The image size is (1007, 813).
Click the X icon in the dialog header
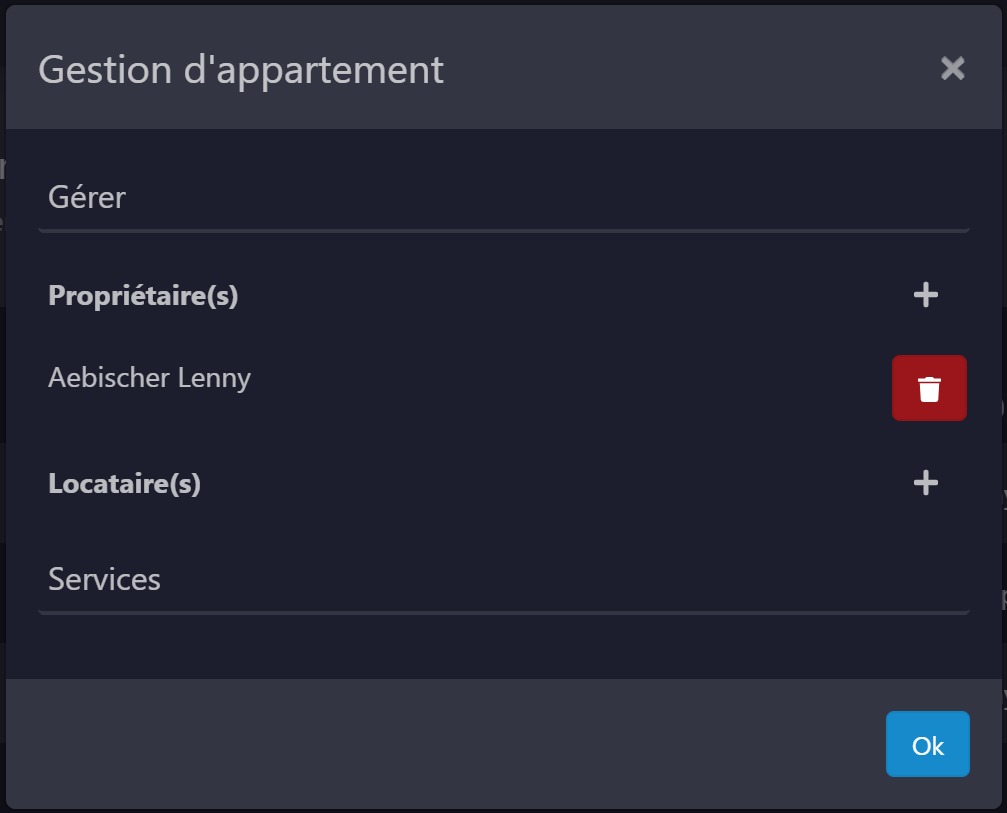952,69
